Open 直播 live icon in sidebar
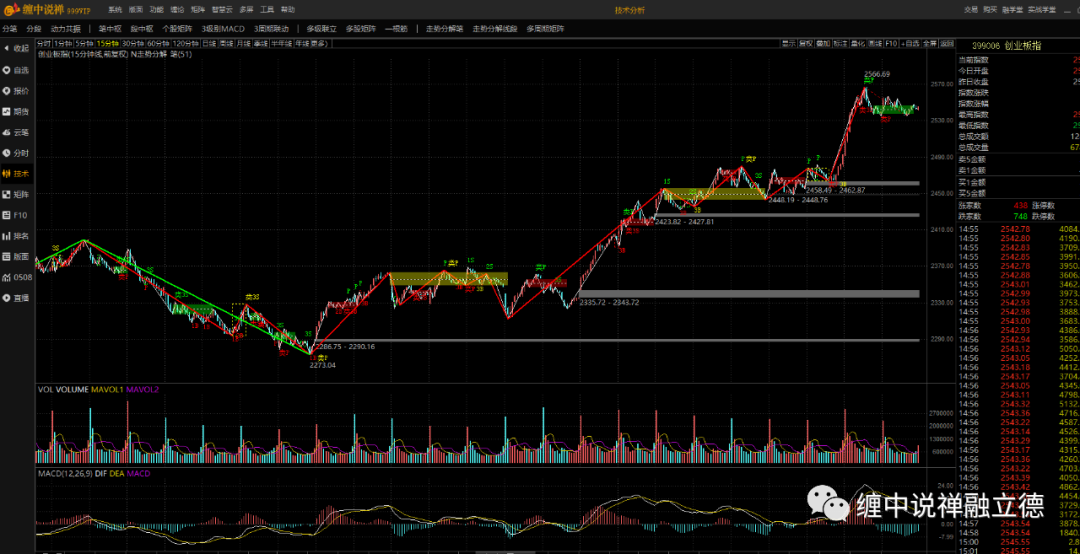This screenshot has height=554, width=1080. (x=17, y=298)
